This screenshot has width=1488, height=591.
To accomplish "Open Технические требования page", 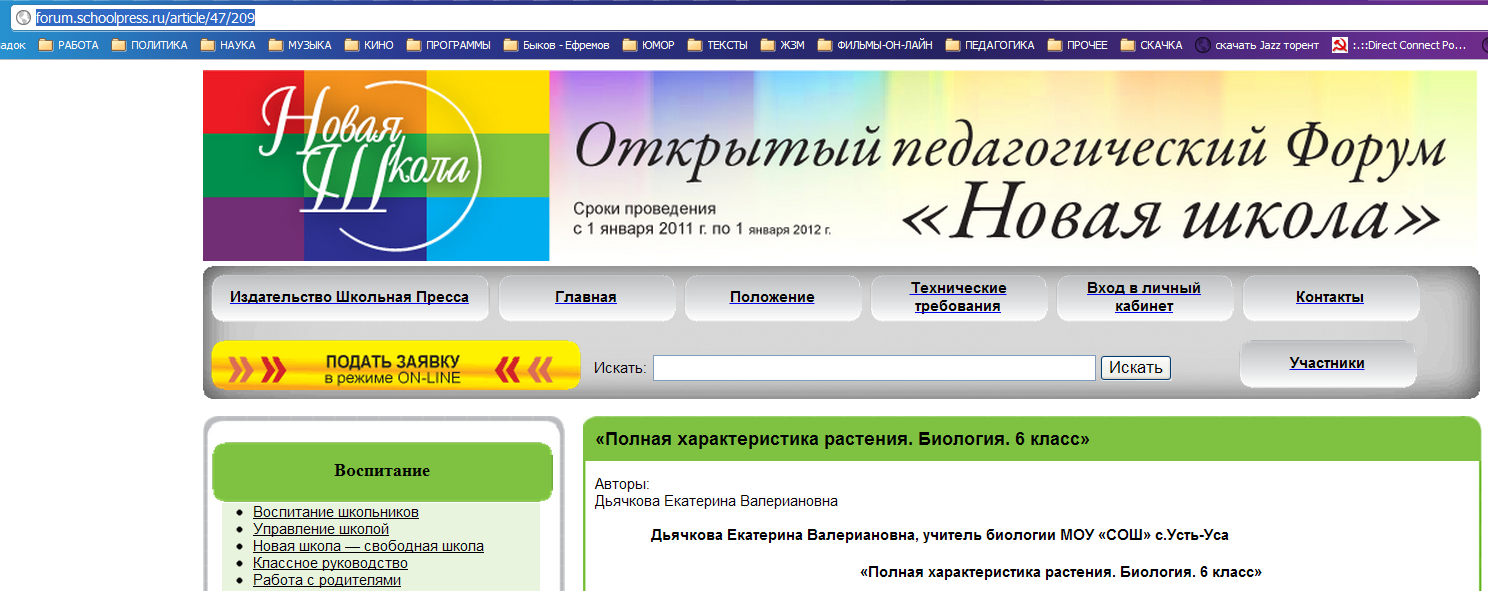I will pos(958,297).
